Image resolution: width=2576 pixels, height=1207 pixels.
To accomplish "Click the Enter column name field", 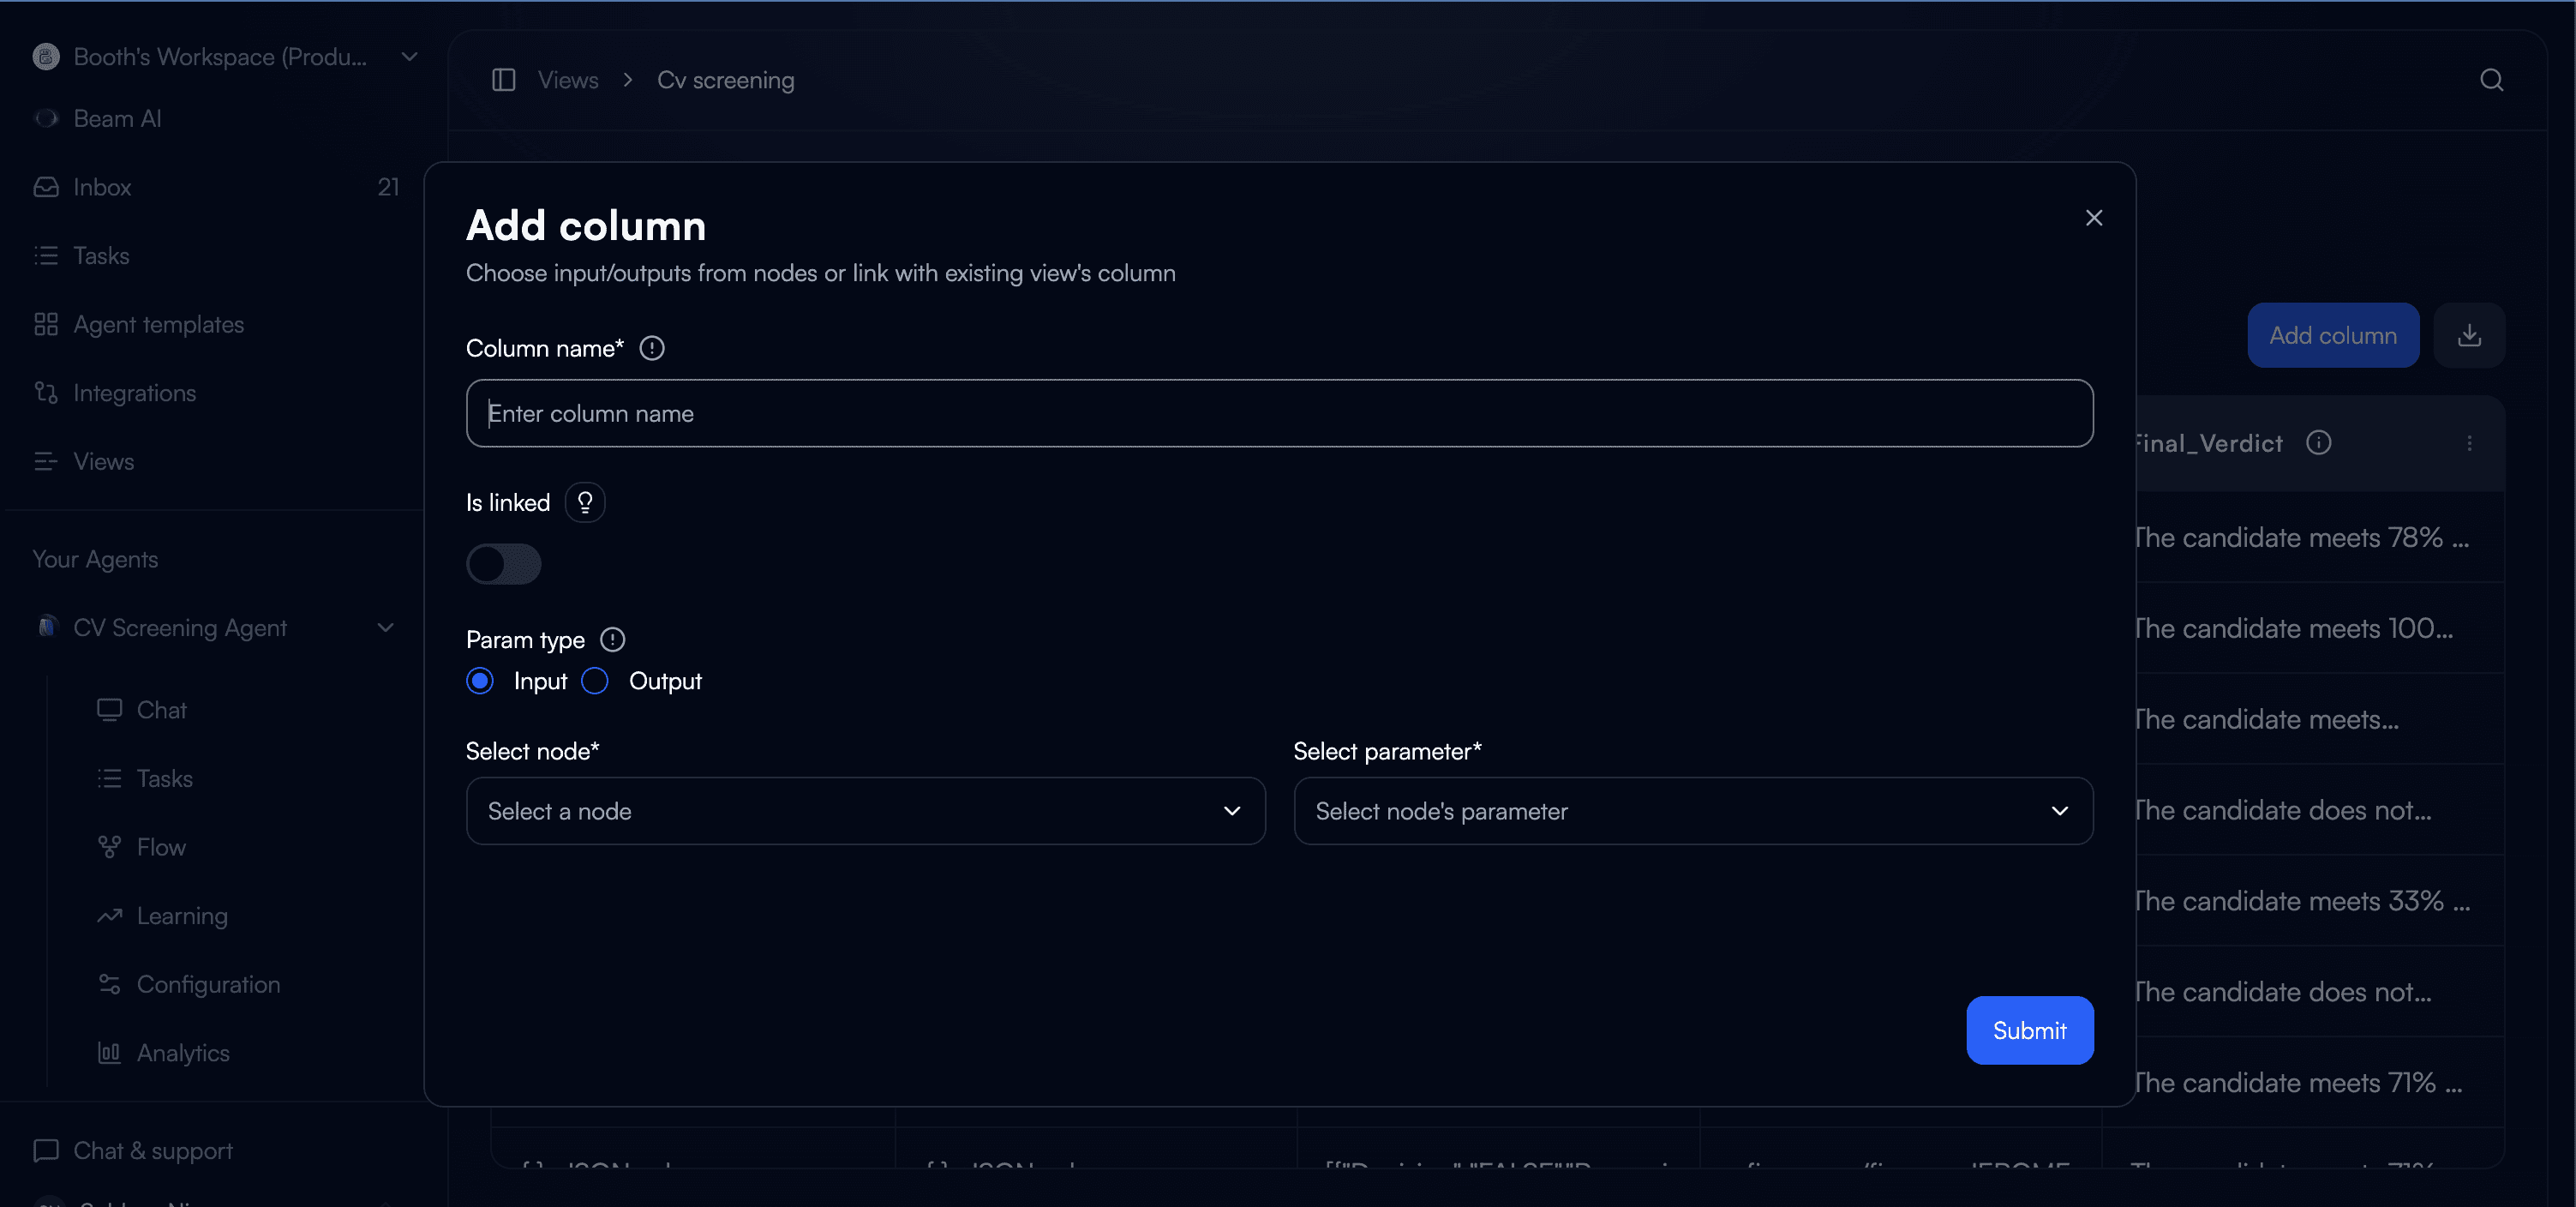I will coord(1279,413).
